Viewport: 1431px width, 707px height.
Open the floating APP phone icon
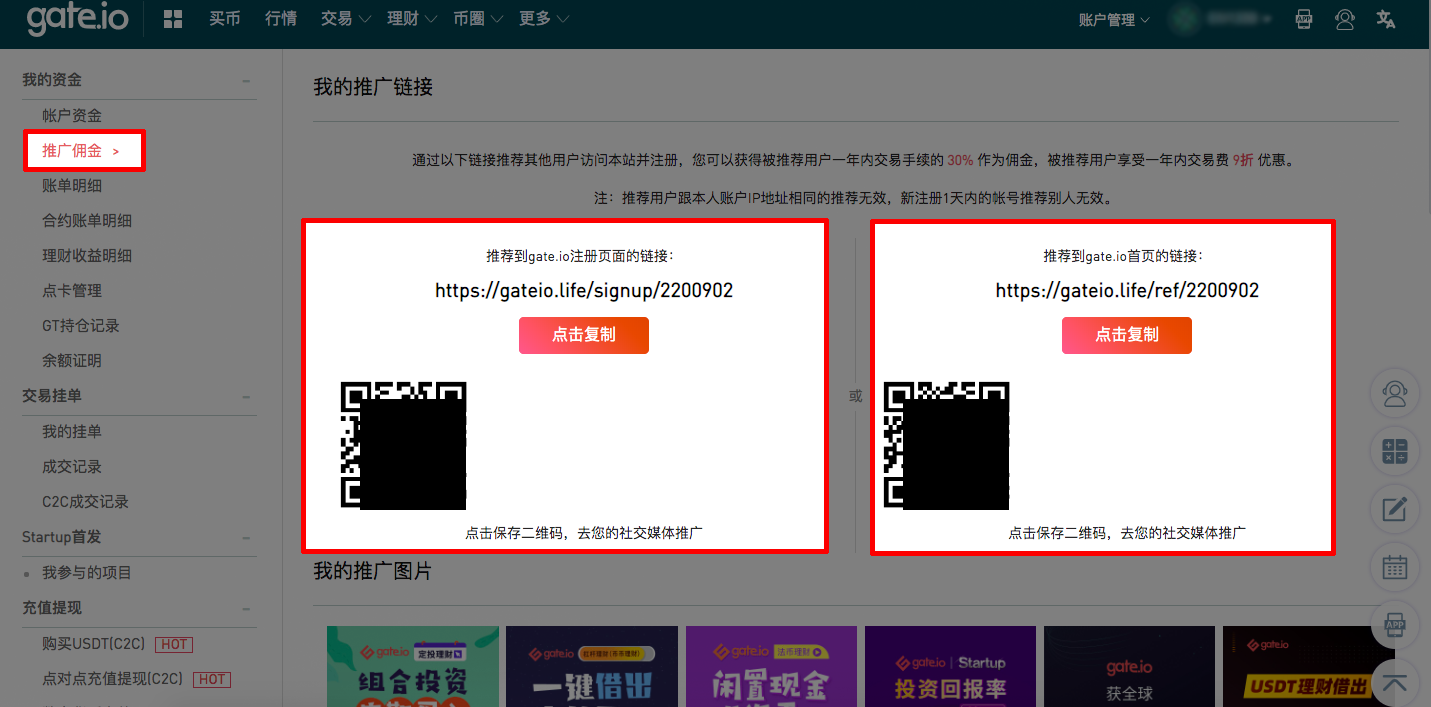tap(1395, 625)
